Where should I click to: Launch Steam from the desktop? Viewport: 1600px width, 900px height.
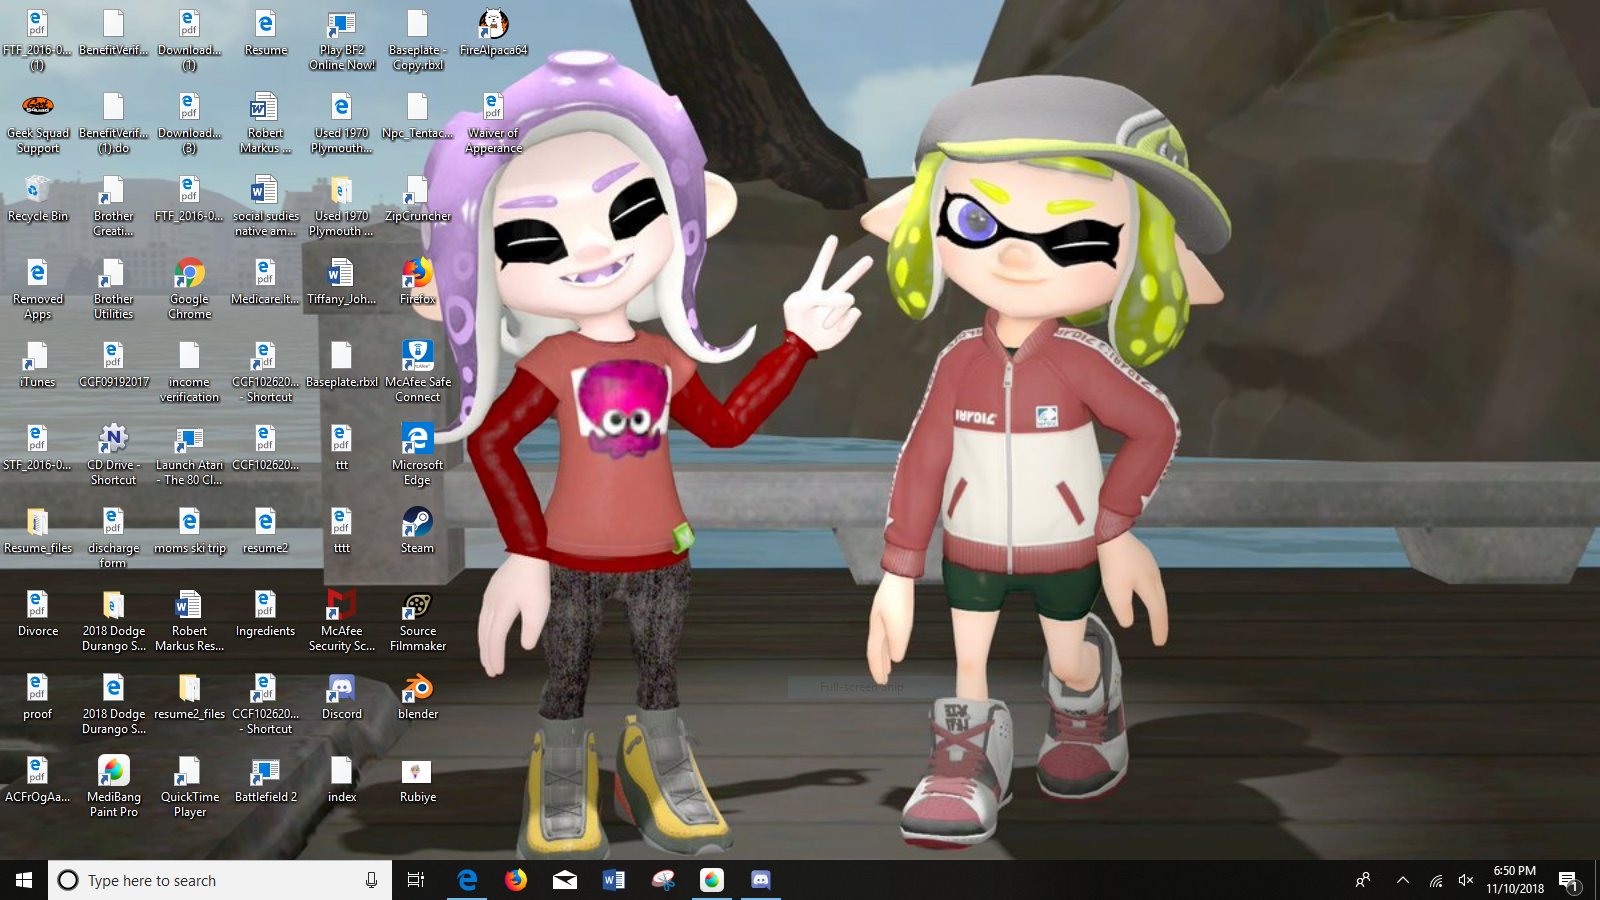coord(417,530)
